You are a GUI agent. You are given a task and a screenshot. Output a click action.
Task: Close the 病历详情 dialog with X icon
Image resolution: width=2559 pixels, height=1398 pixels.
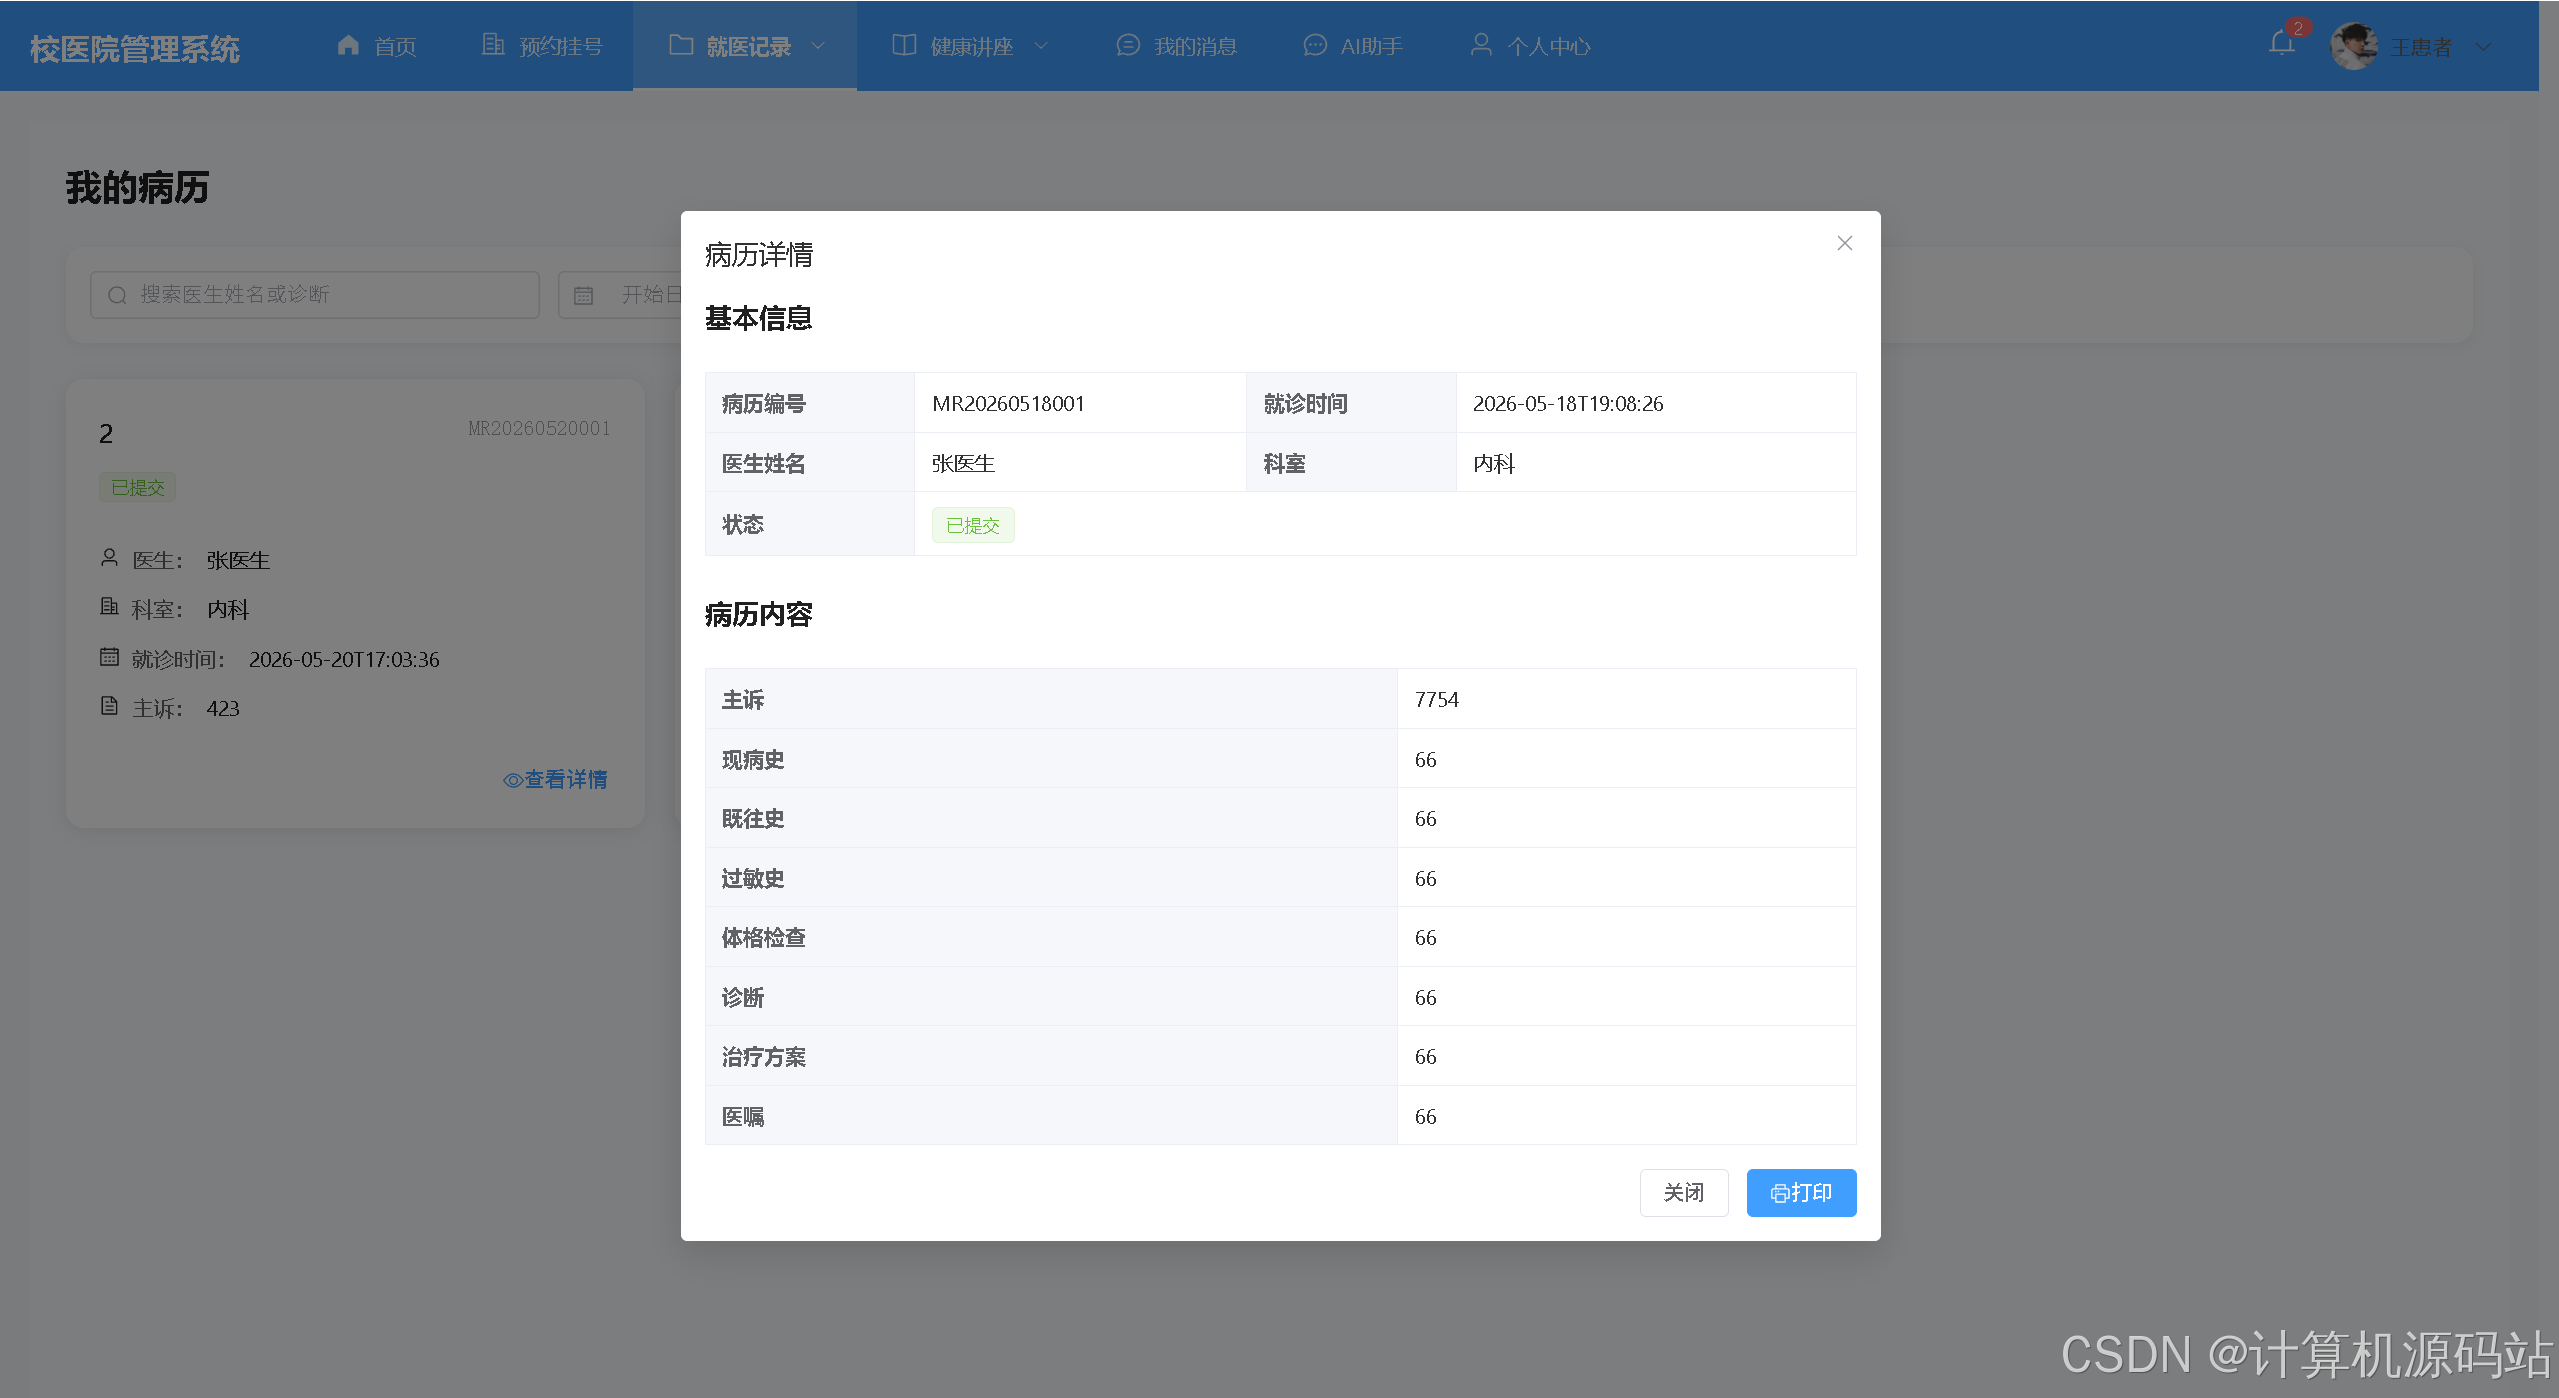(x=1844, y=243)
